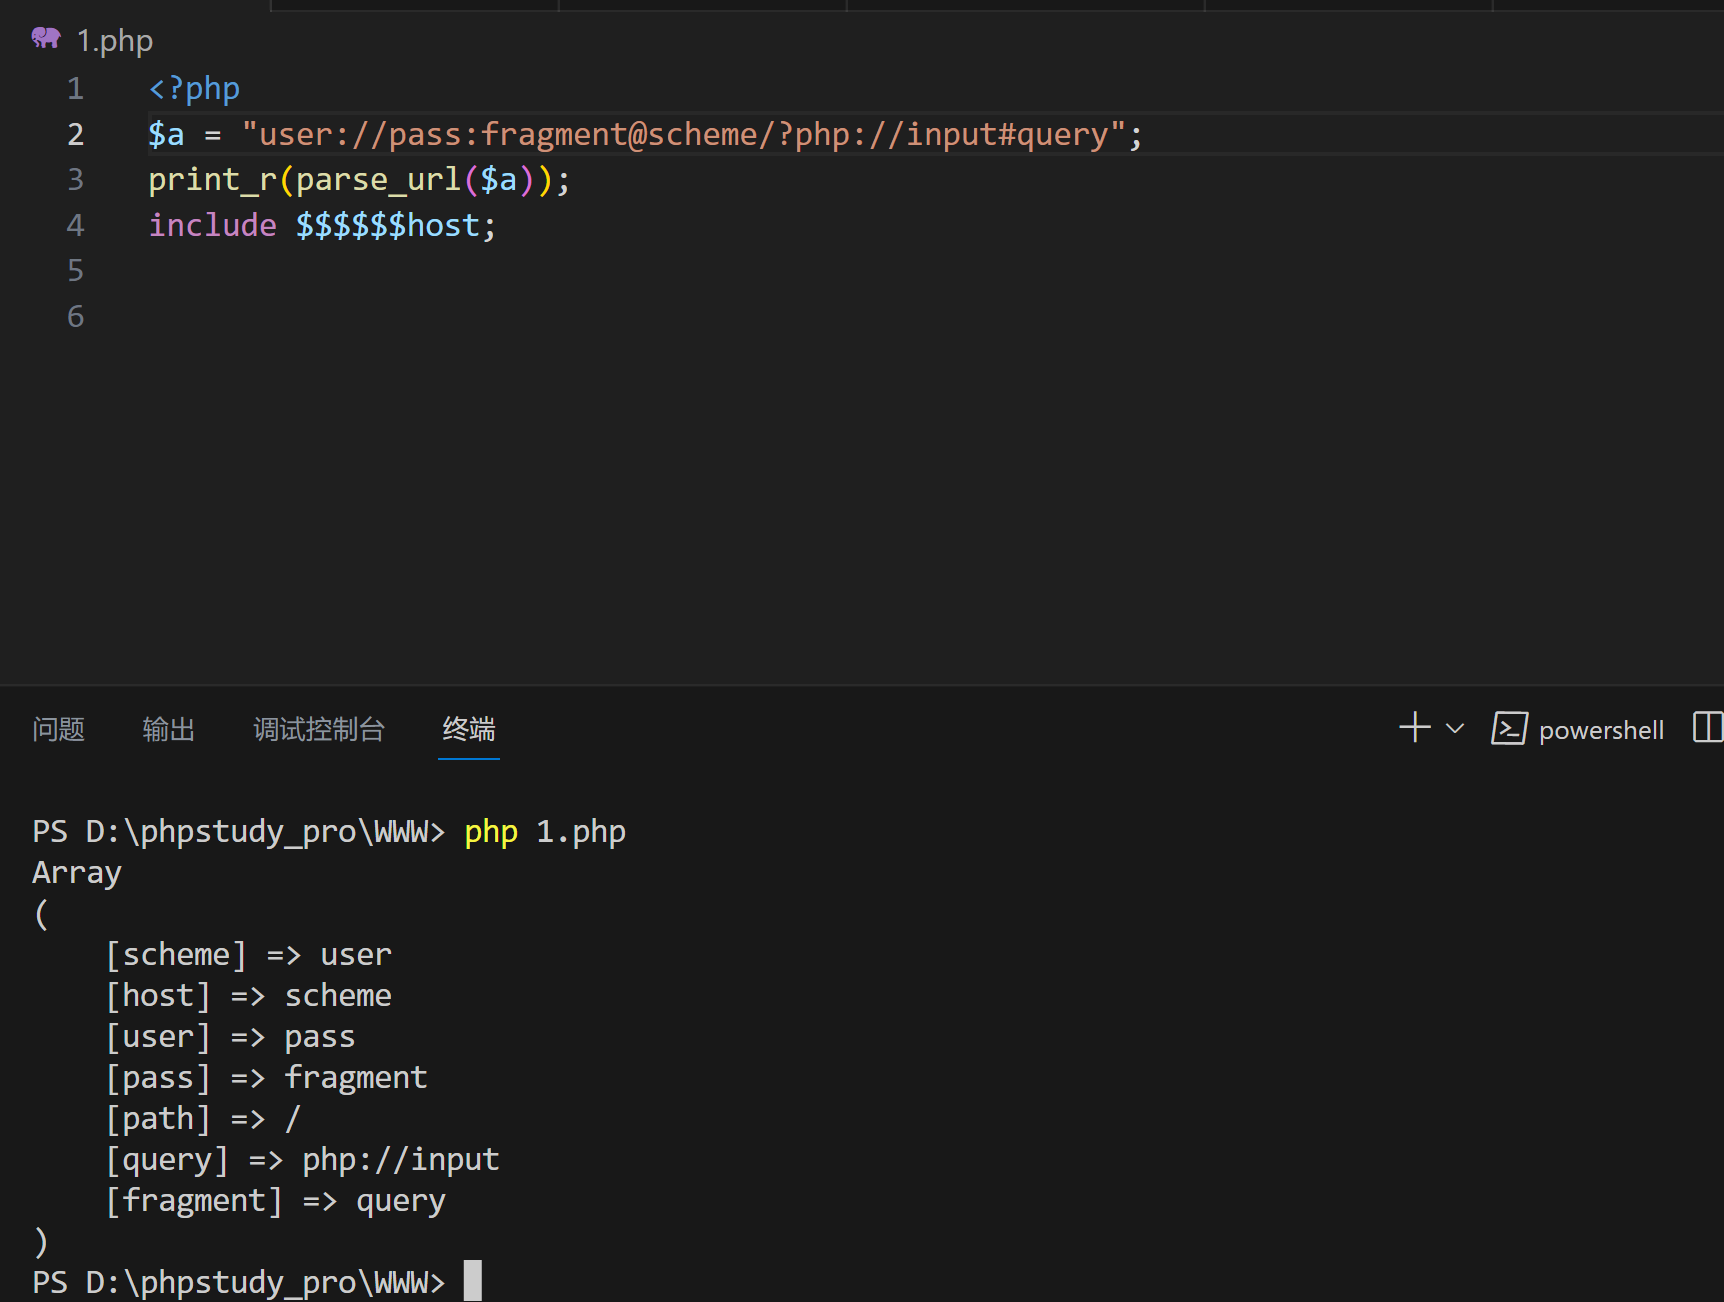Click 'php 1.php' command in terminal
The image size is (1724, 1302).
click(545, 832)
